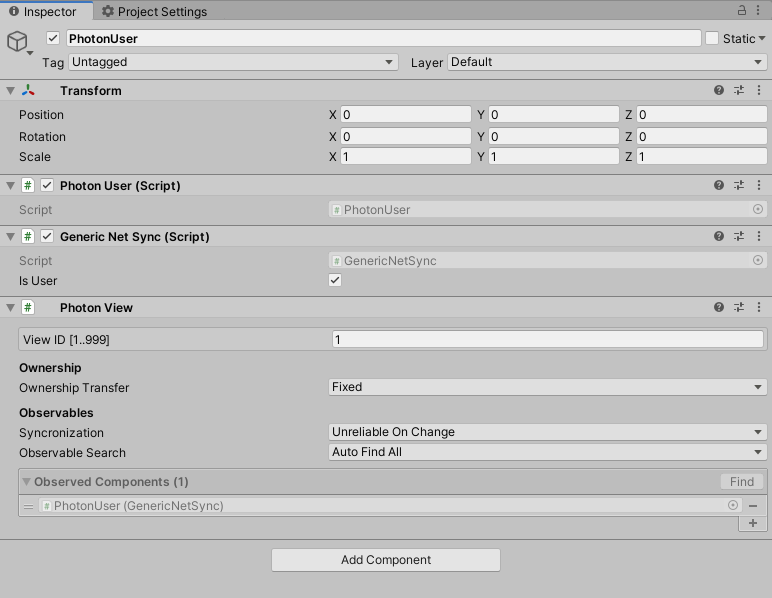772x598 pixels.
Task: Click the Add Component button
Action: point(386,560)
